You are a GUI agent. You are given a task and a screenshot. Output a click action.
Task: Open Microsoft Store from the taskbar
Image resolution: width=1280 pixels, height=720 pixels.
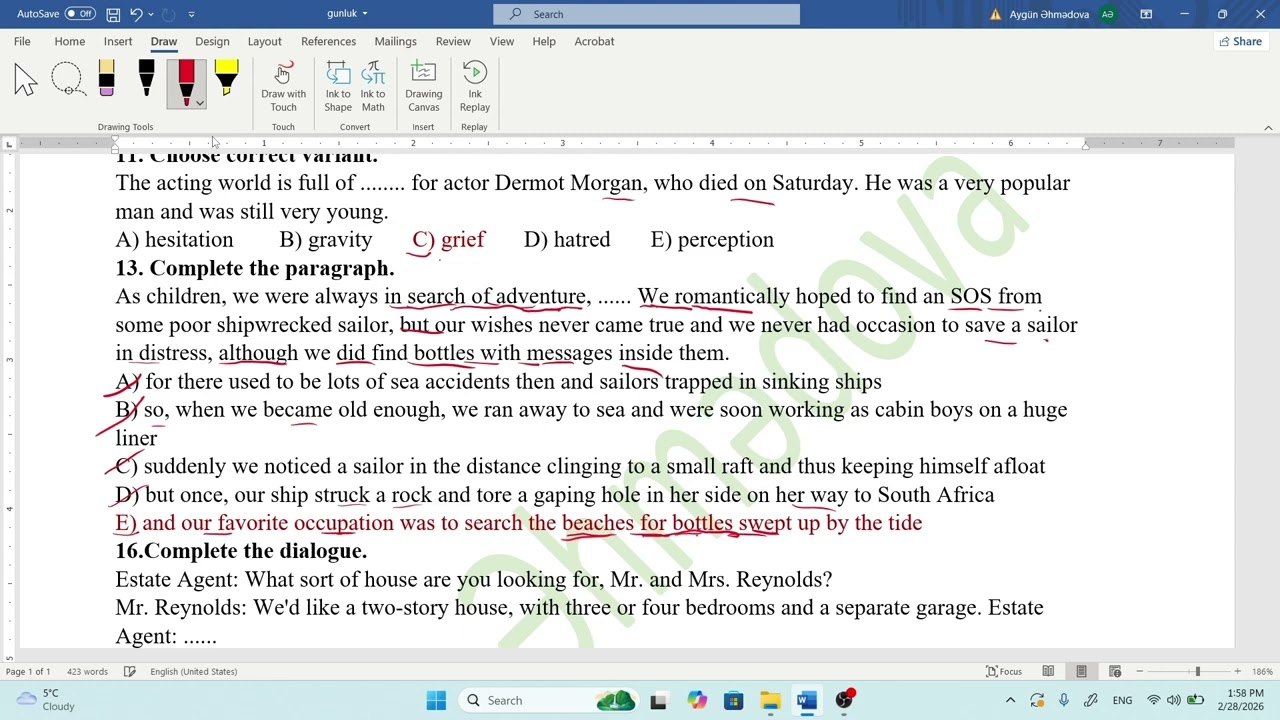733,700
